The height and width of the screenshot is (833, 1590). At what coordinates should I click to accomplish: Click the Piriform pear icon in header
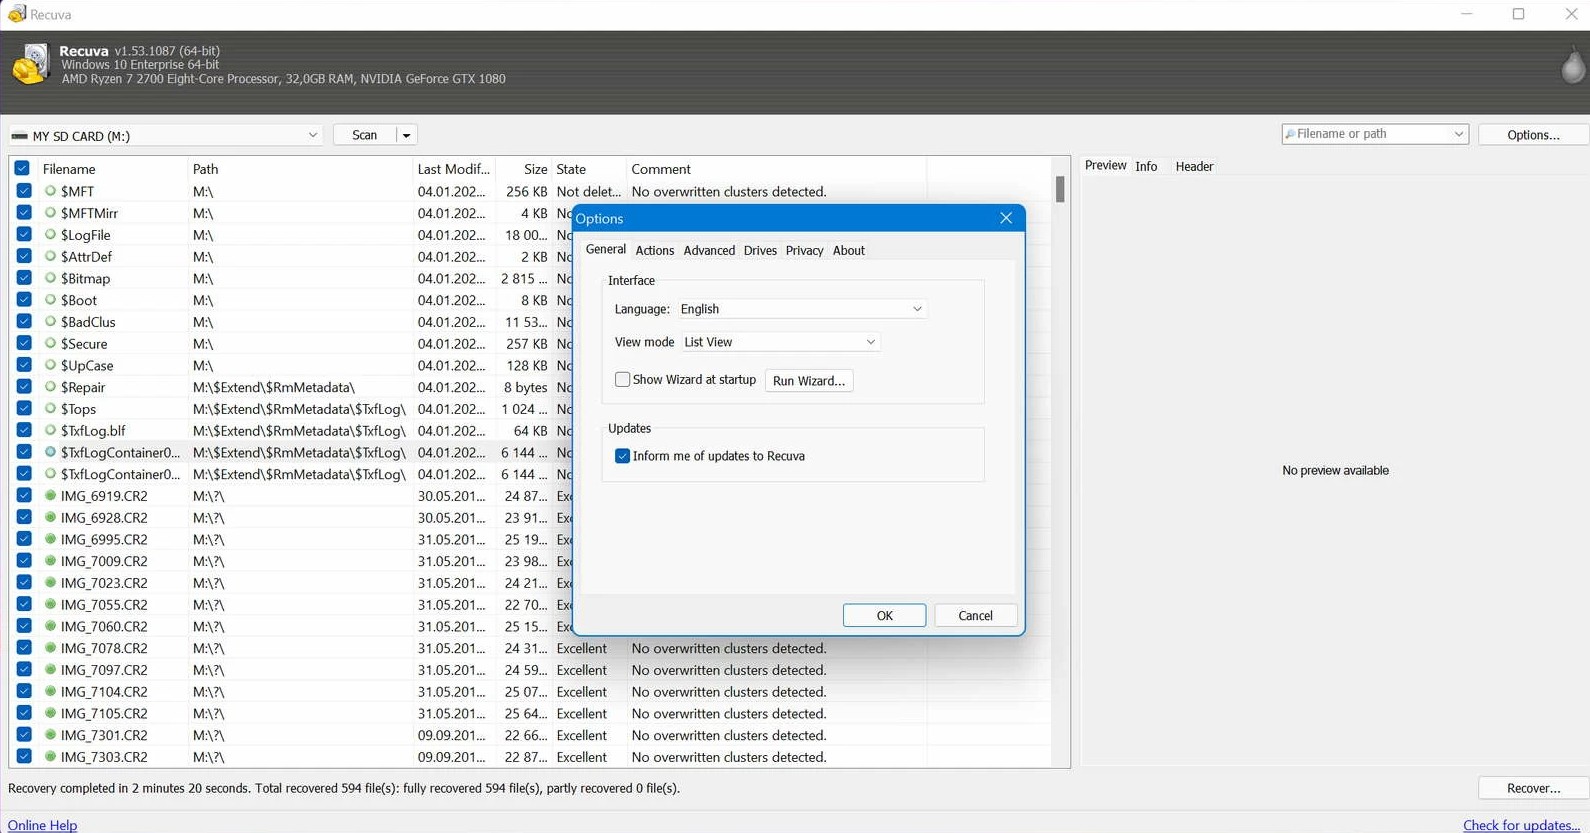pyautogui.click(x=1572, y=65)
